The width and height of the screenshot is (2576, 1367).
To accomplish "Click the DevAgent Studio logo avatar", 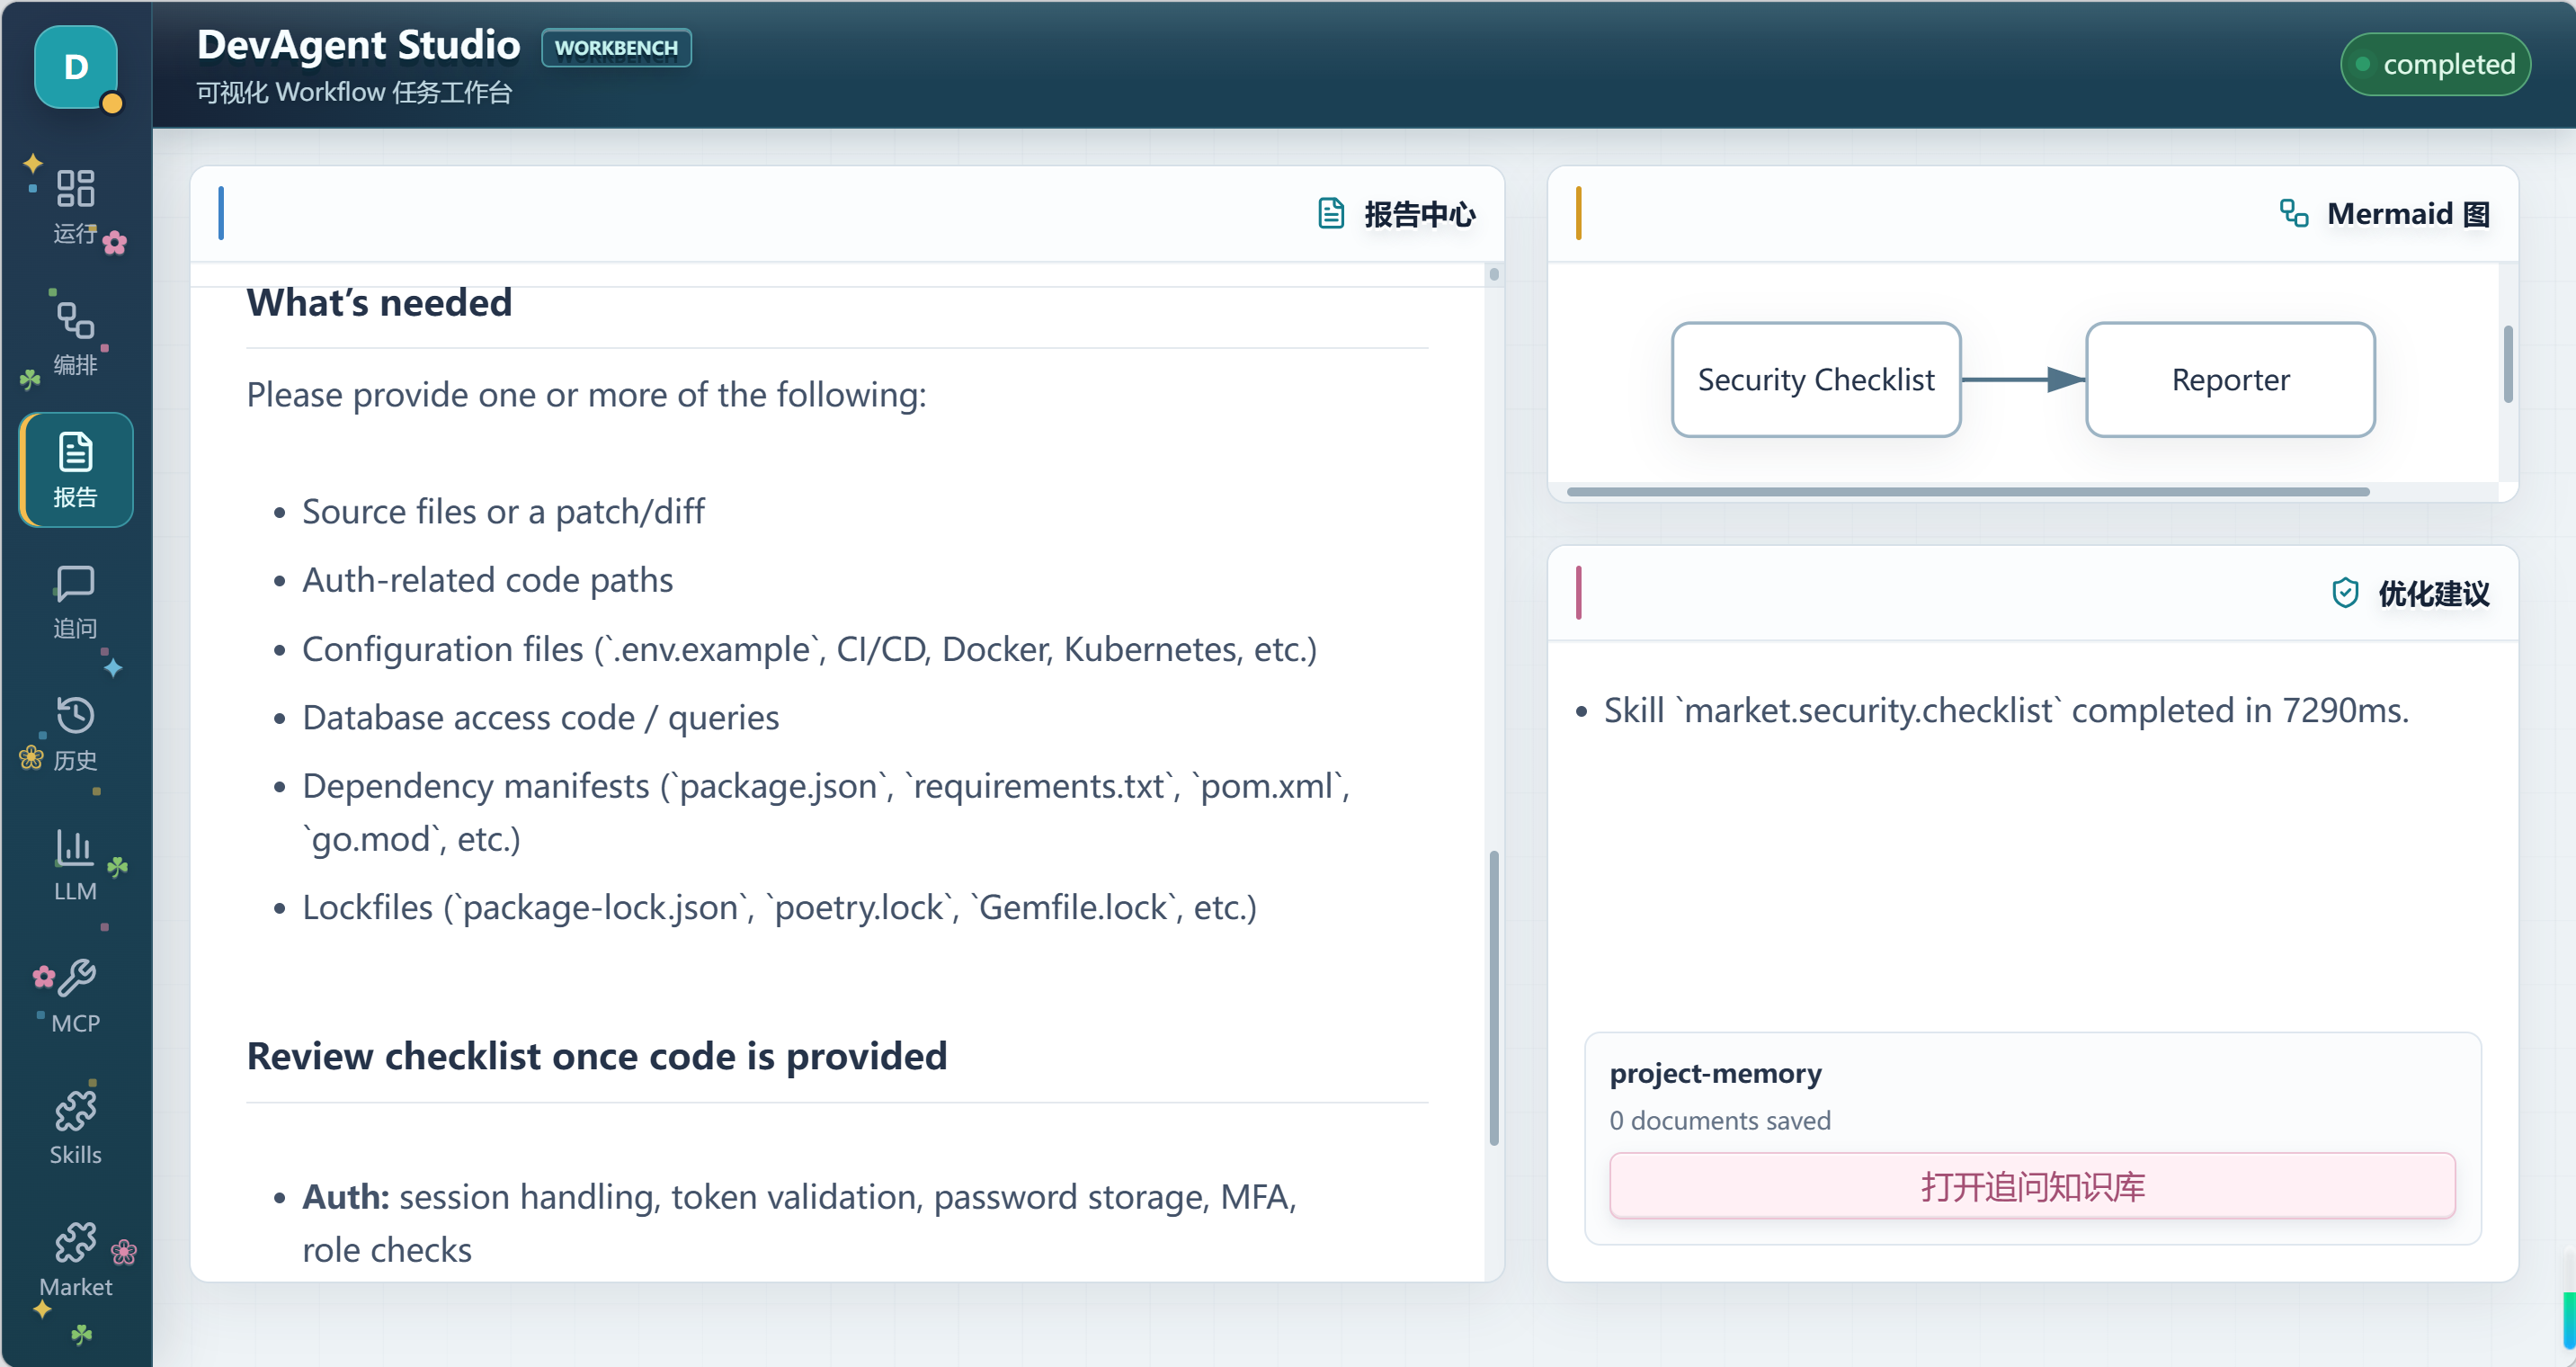I will 76,67.
